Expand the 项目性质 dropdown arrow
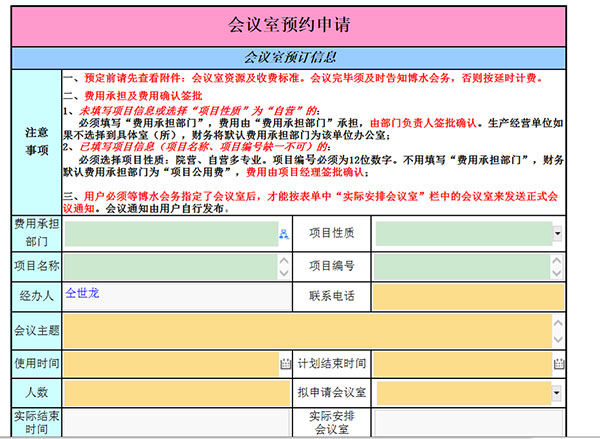 point(557,233)
